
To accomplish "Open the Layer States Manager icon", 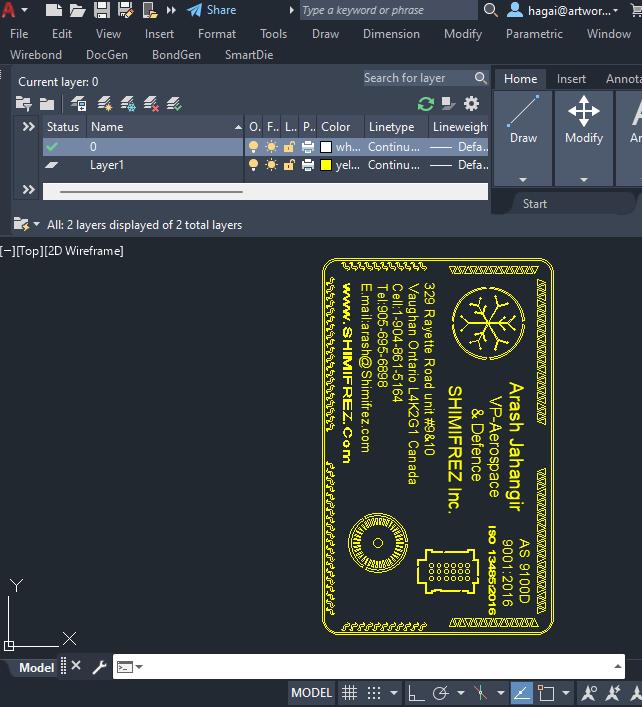I will click(x=79, y=104).
